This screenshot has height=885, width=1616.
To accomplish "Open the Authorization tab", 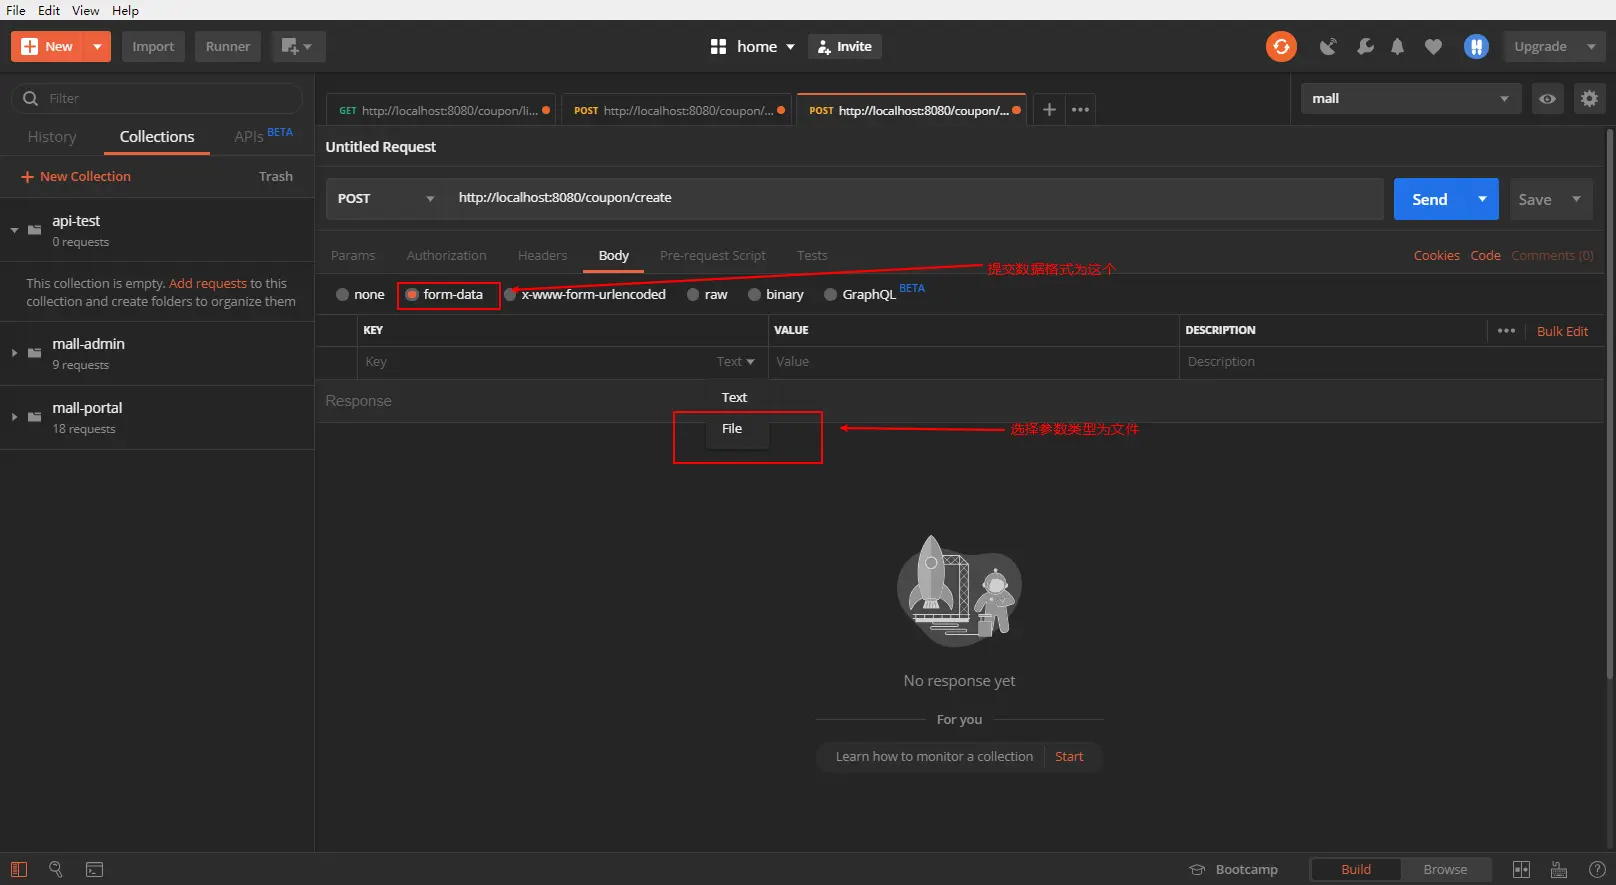I will pos(446,256).
